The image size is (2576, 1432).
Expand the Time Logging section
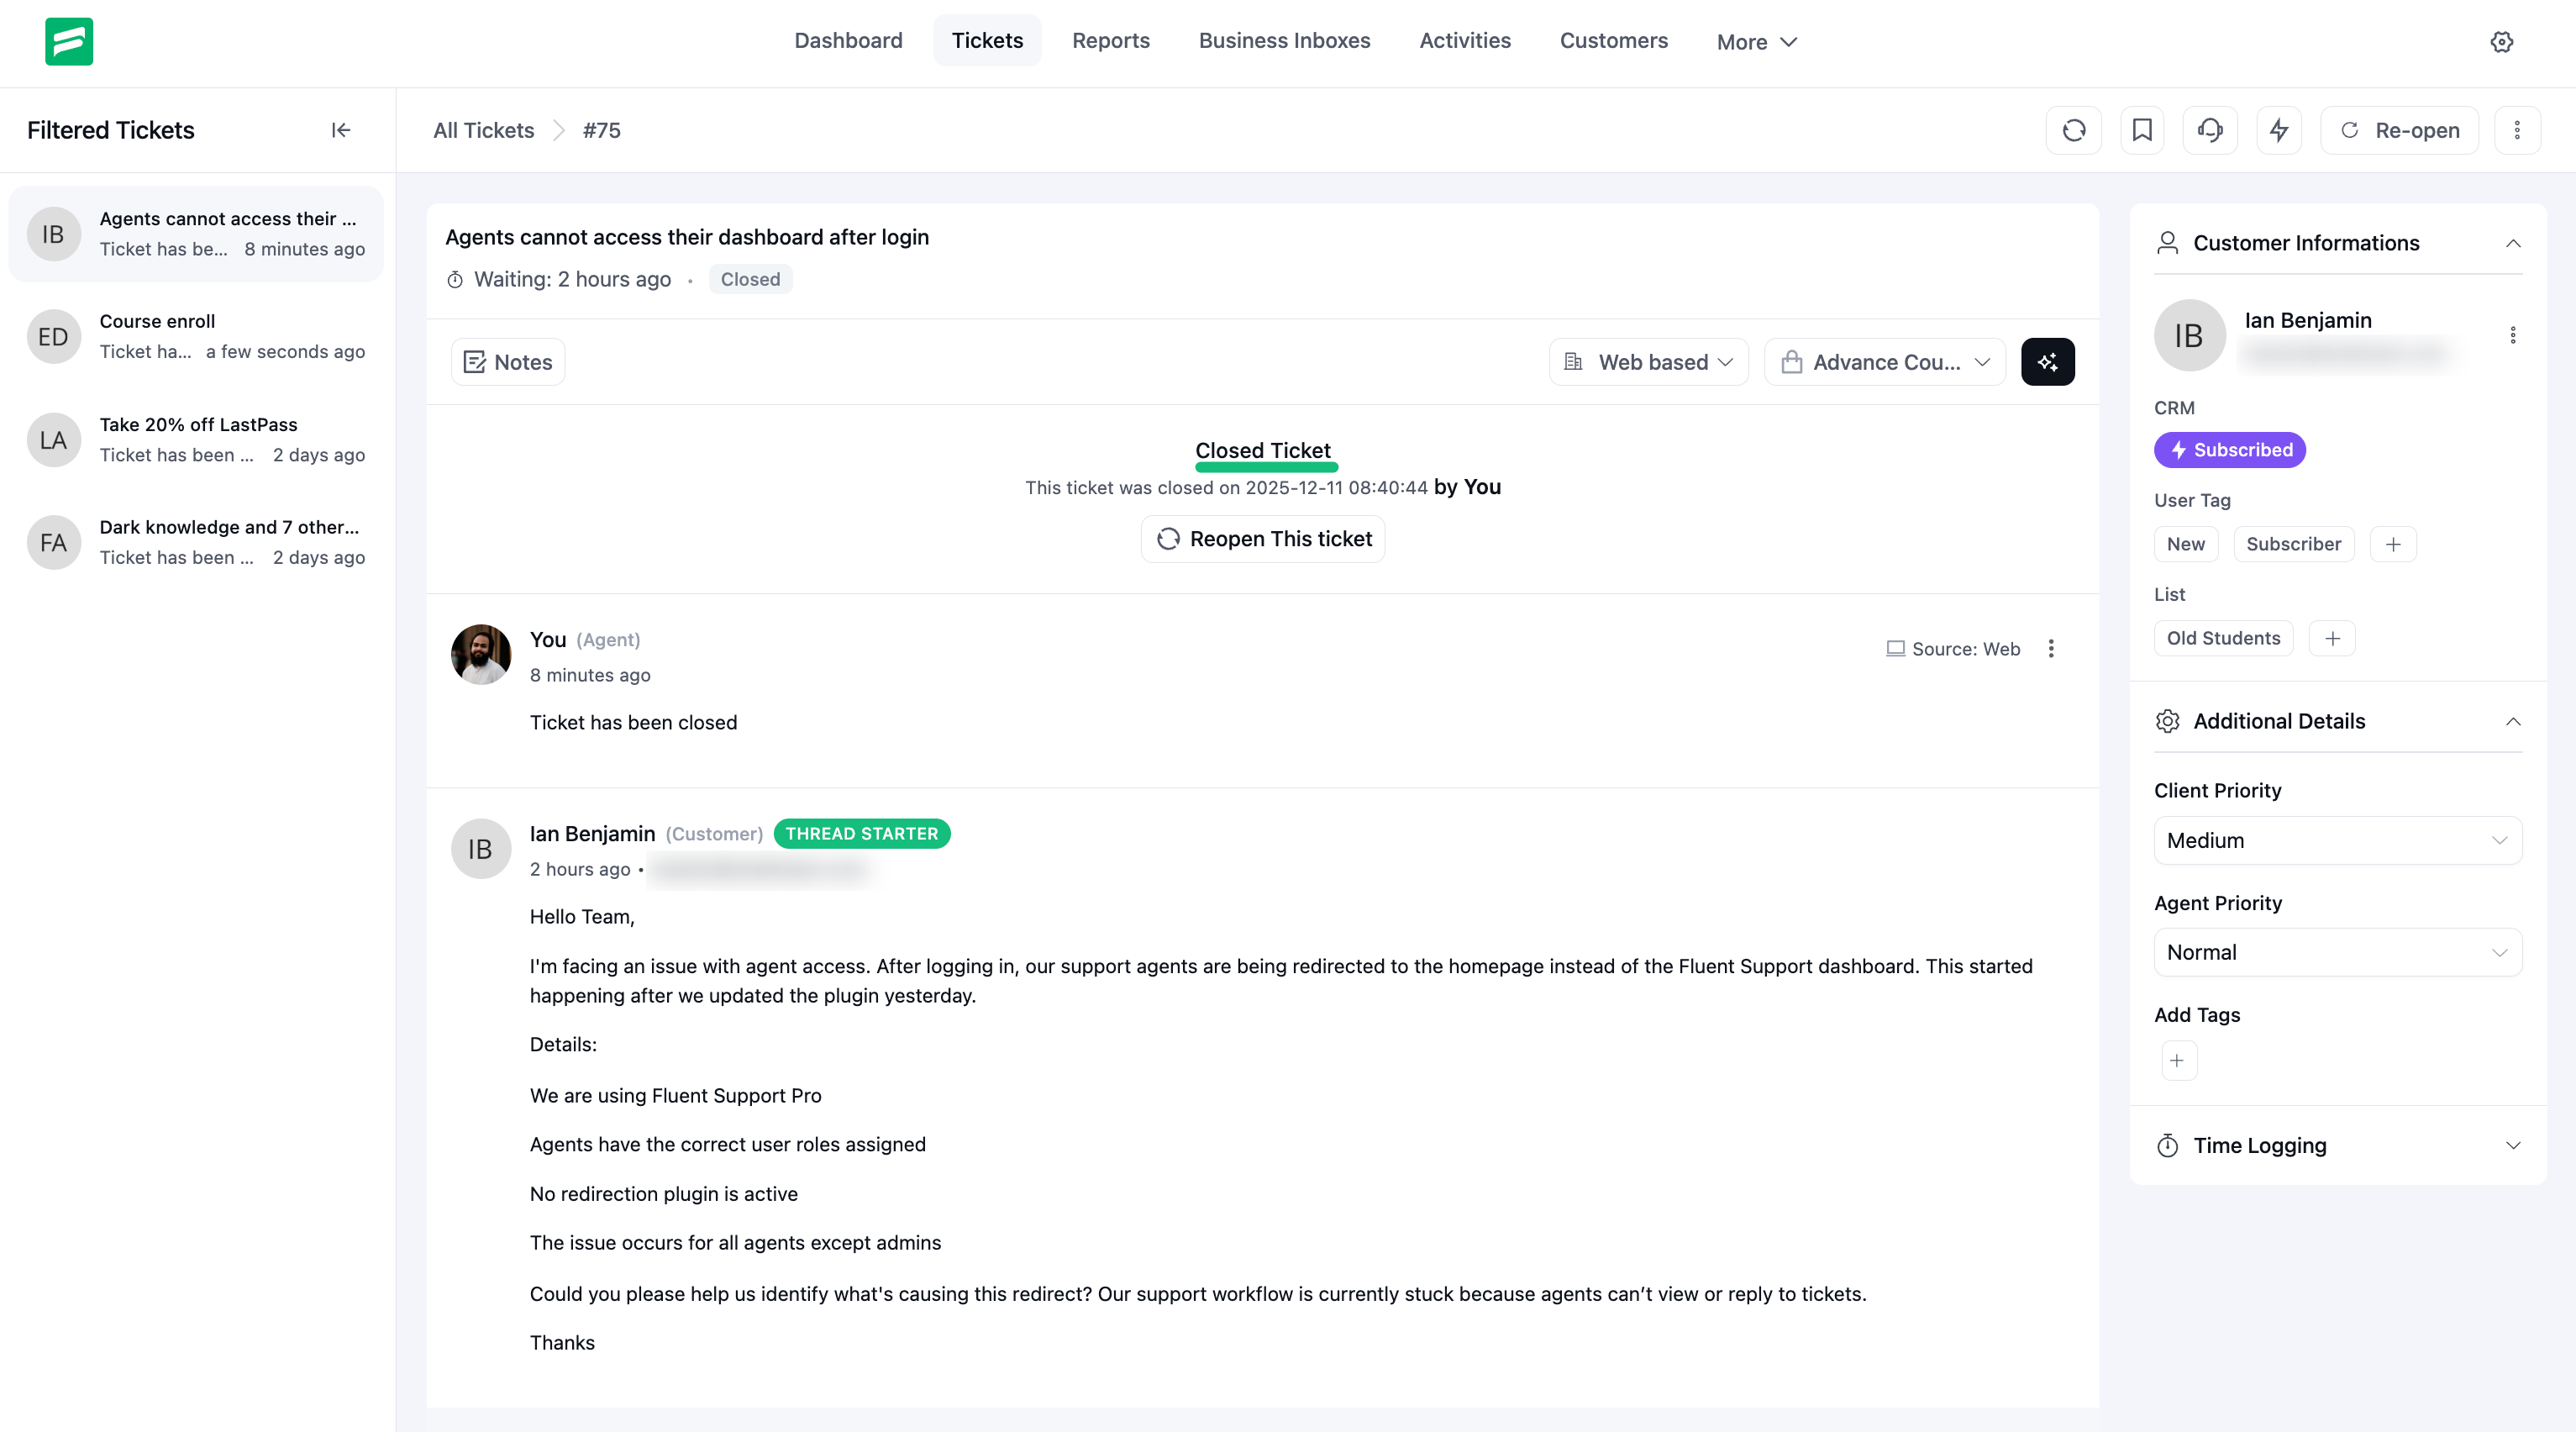pyautogui.click(x=2337, y=1146)
